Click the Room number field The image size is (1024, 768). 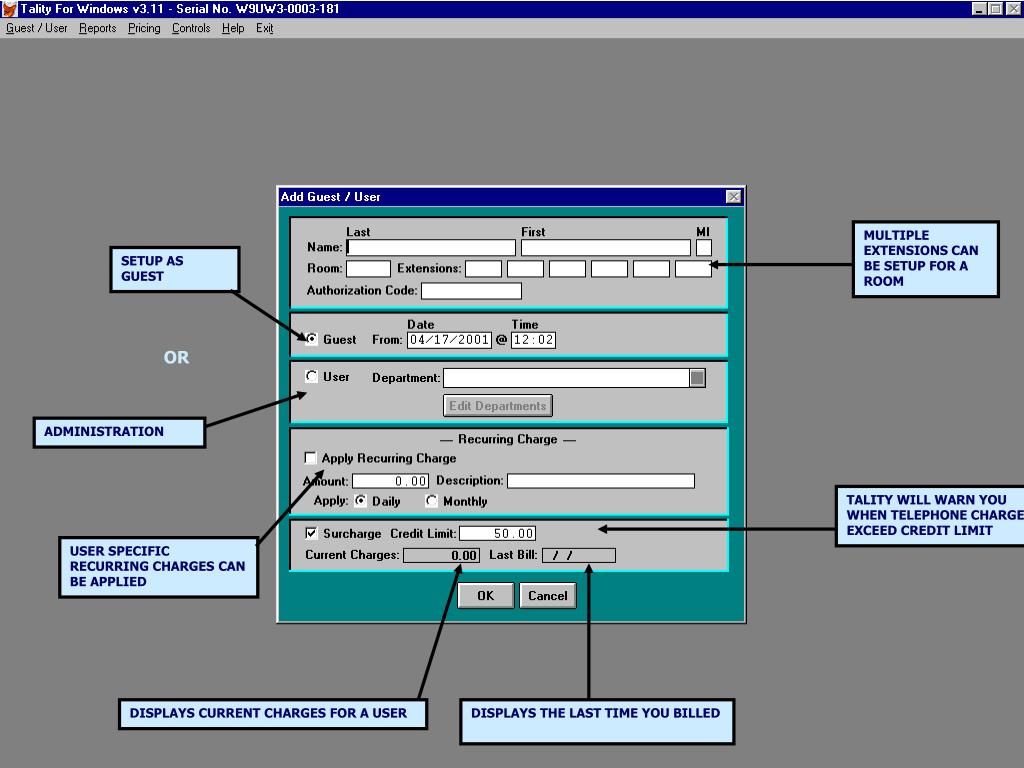pyautogui.click(x=368, y=268)
